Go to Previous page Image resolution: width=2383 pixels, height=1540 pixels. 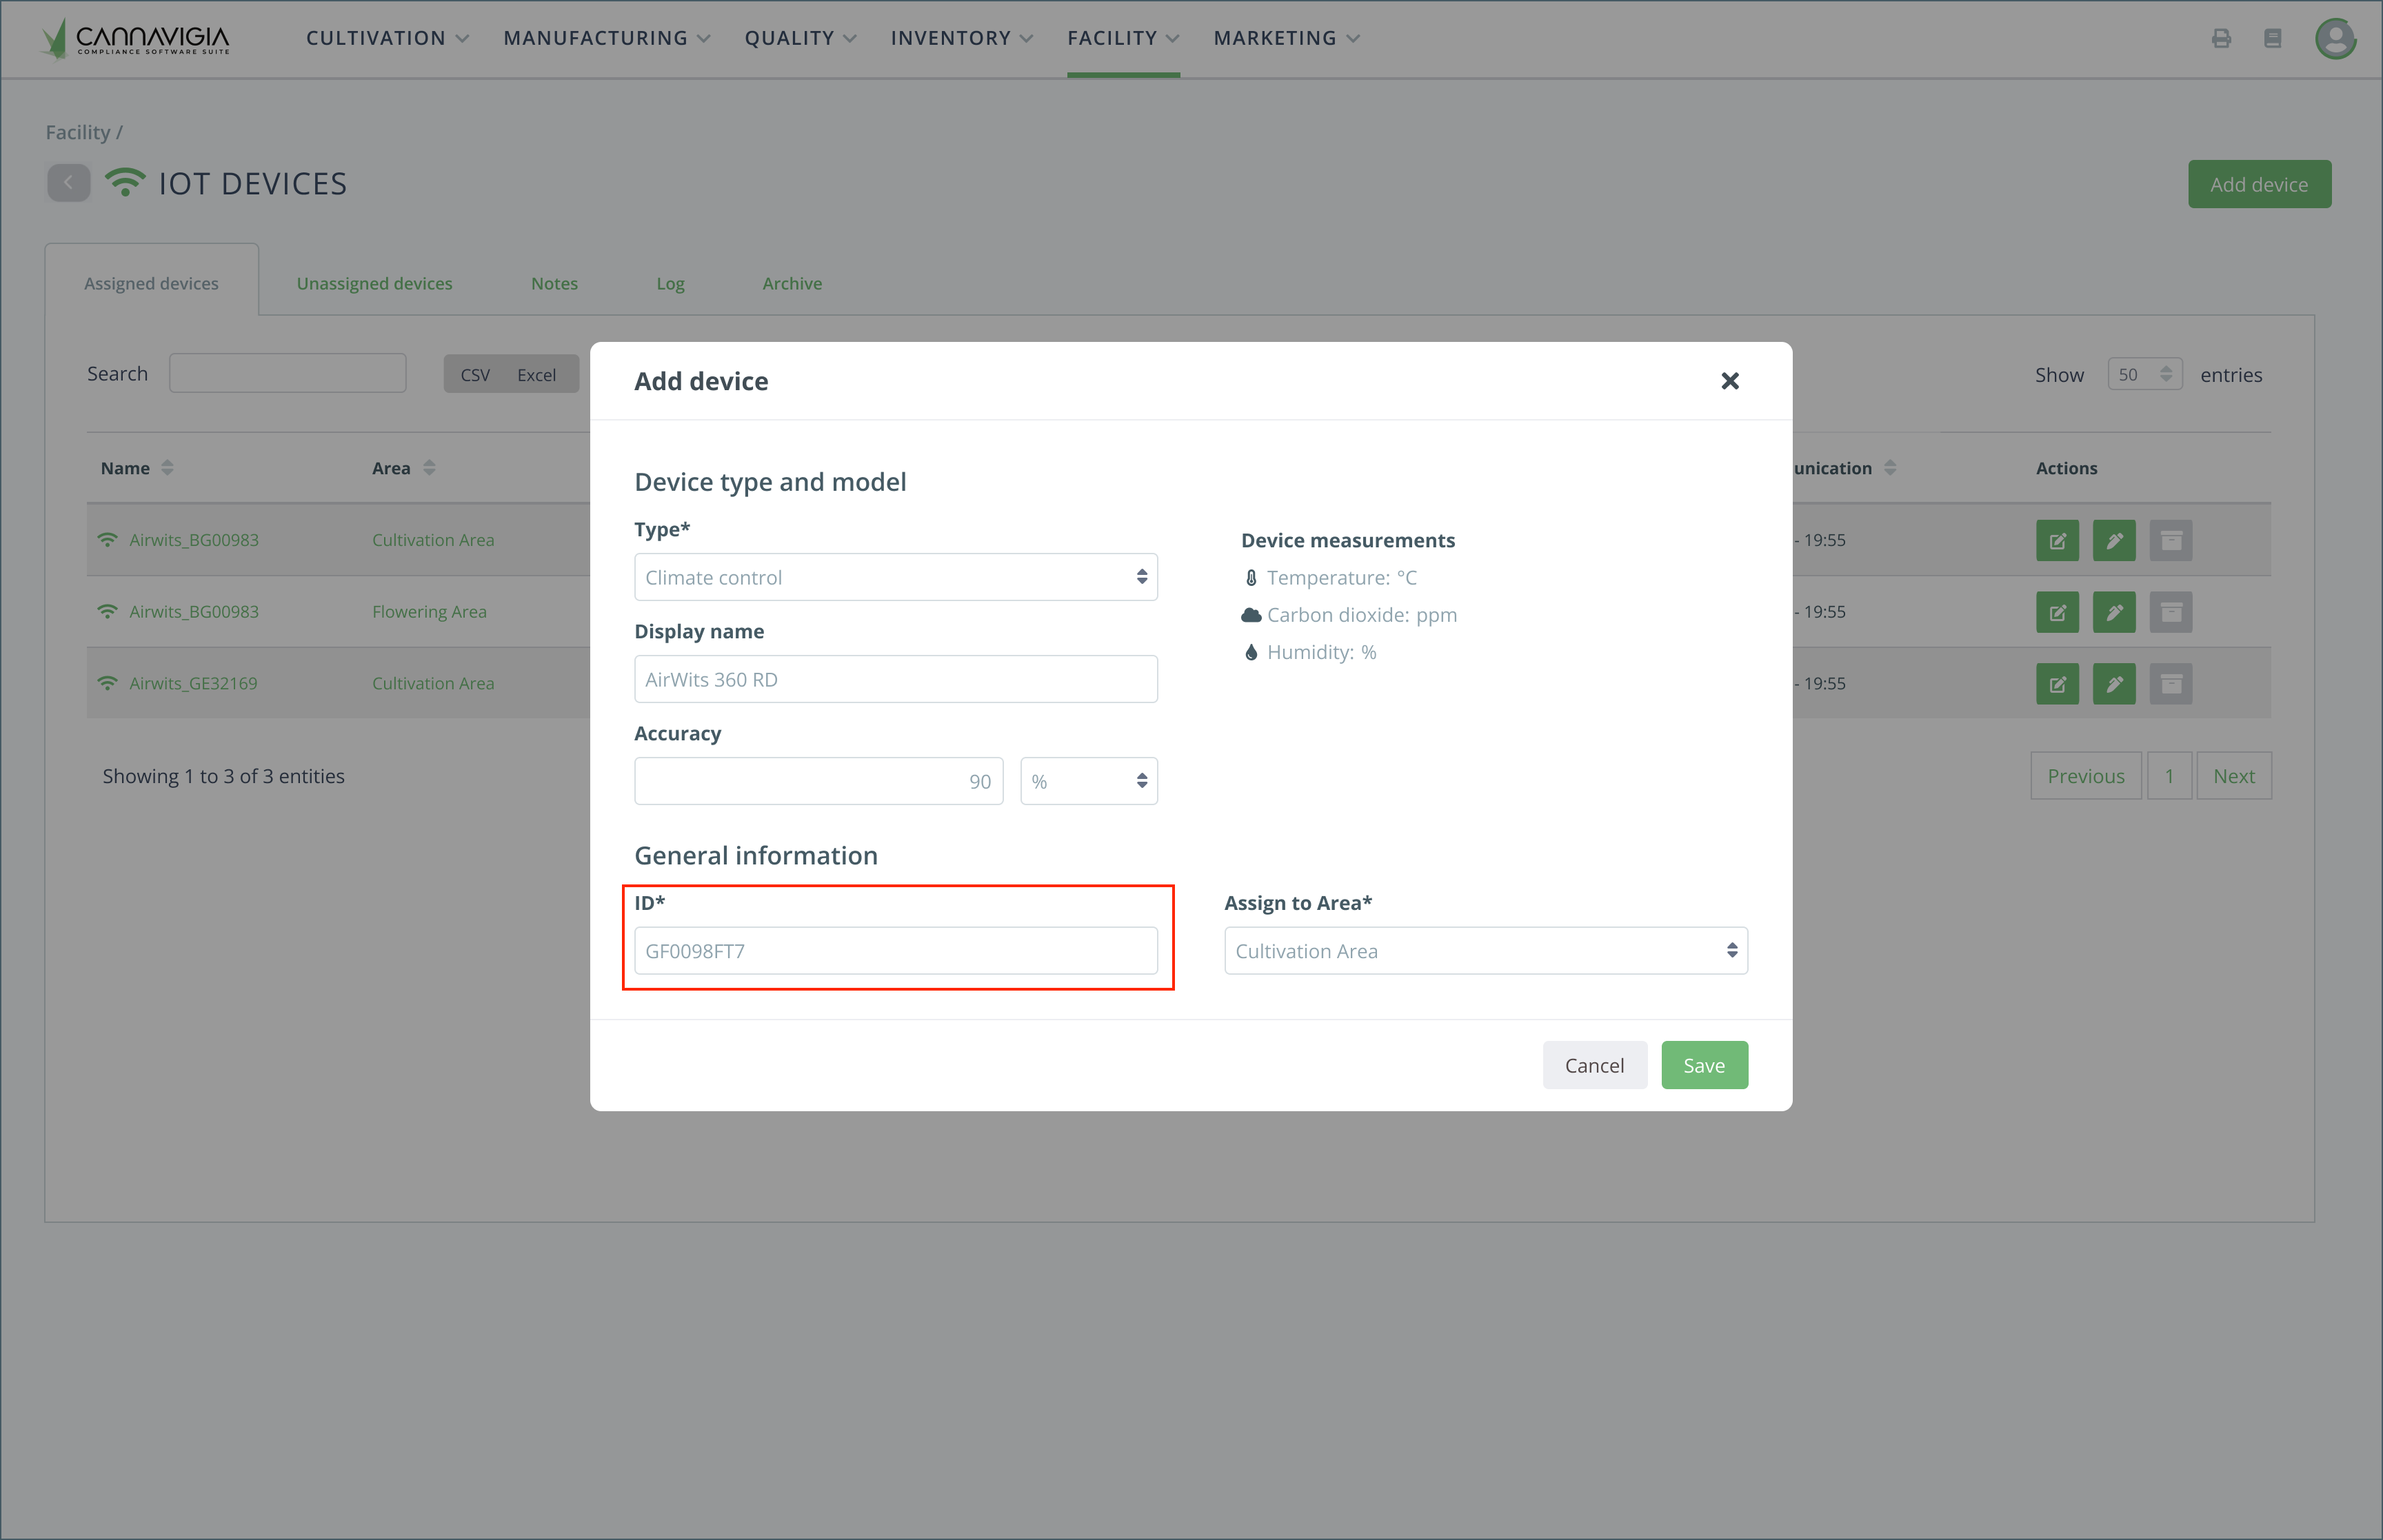point(2086,776)
